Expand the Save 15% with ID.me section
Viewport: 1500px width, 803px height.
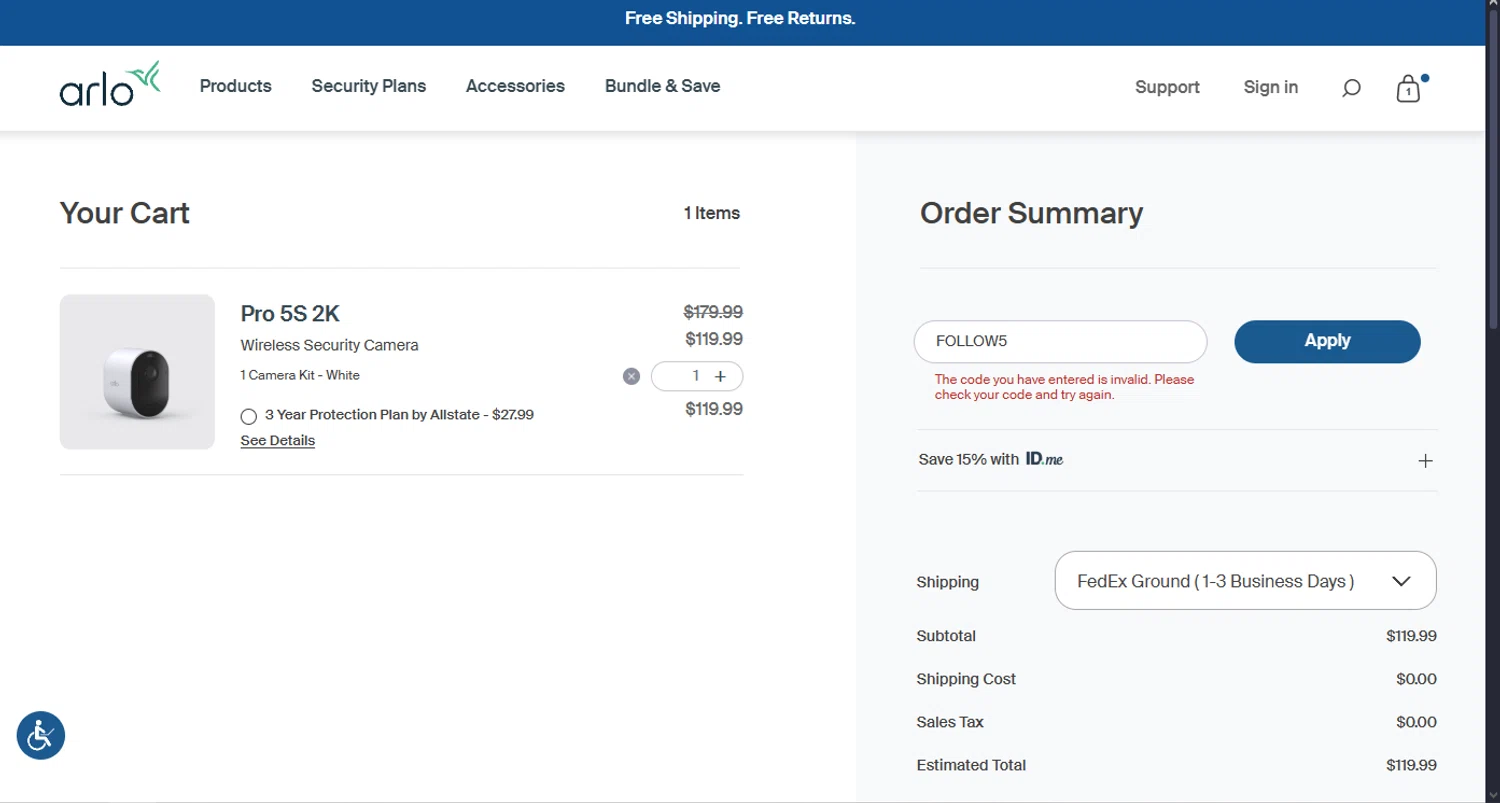pyautogui.click(x=1425, y=460)
